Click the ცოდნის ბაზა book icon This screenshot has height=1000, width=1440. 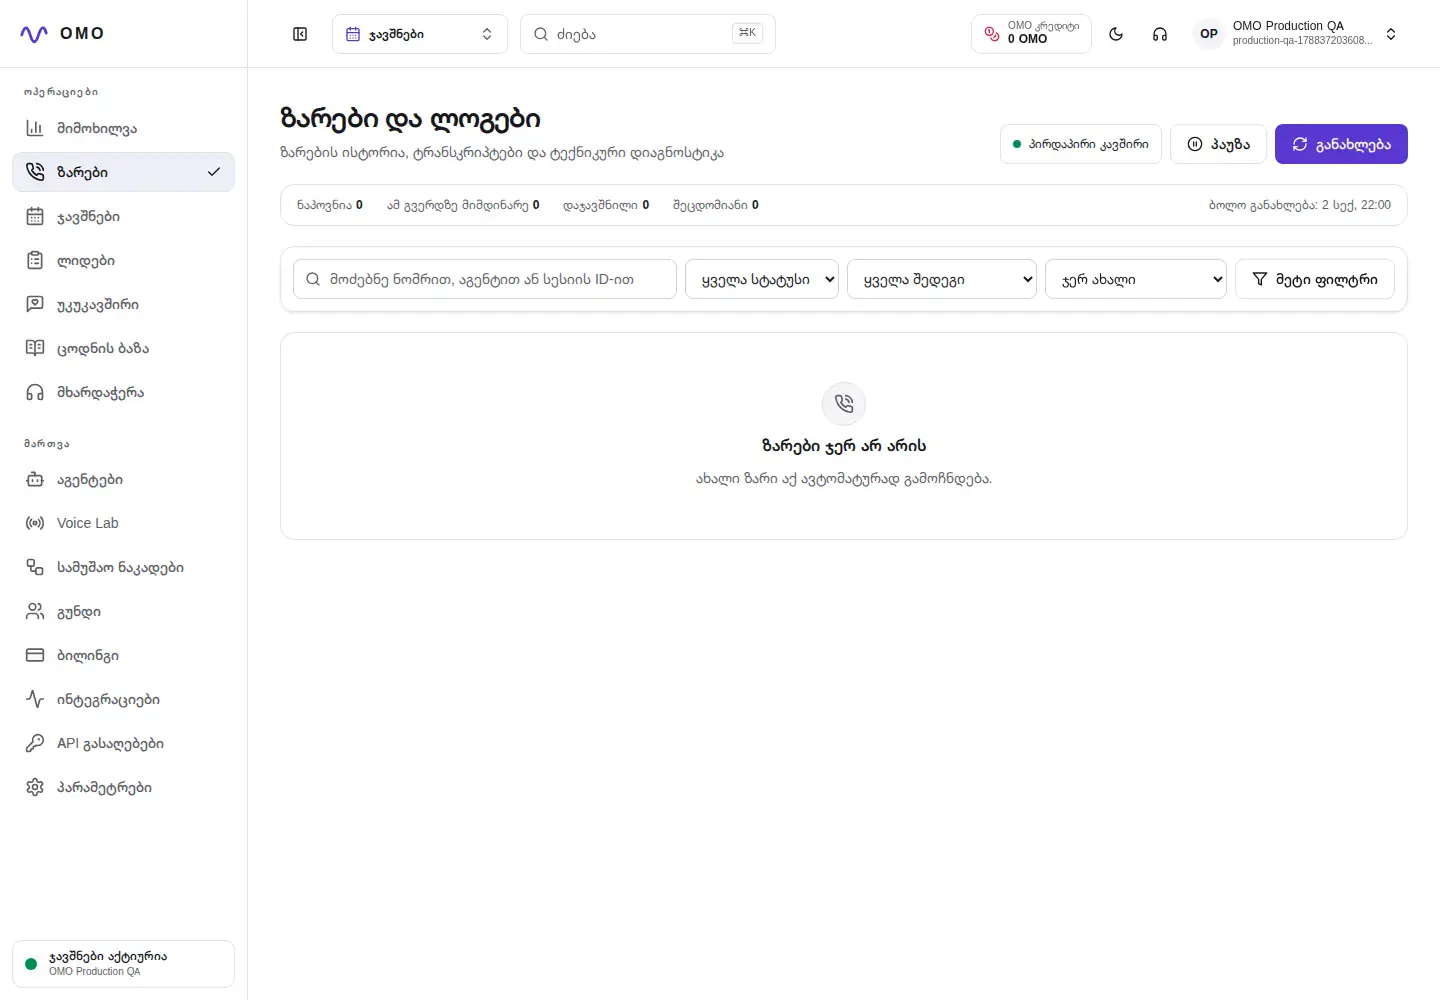point(35,348)
